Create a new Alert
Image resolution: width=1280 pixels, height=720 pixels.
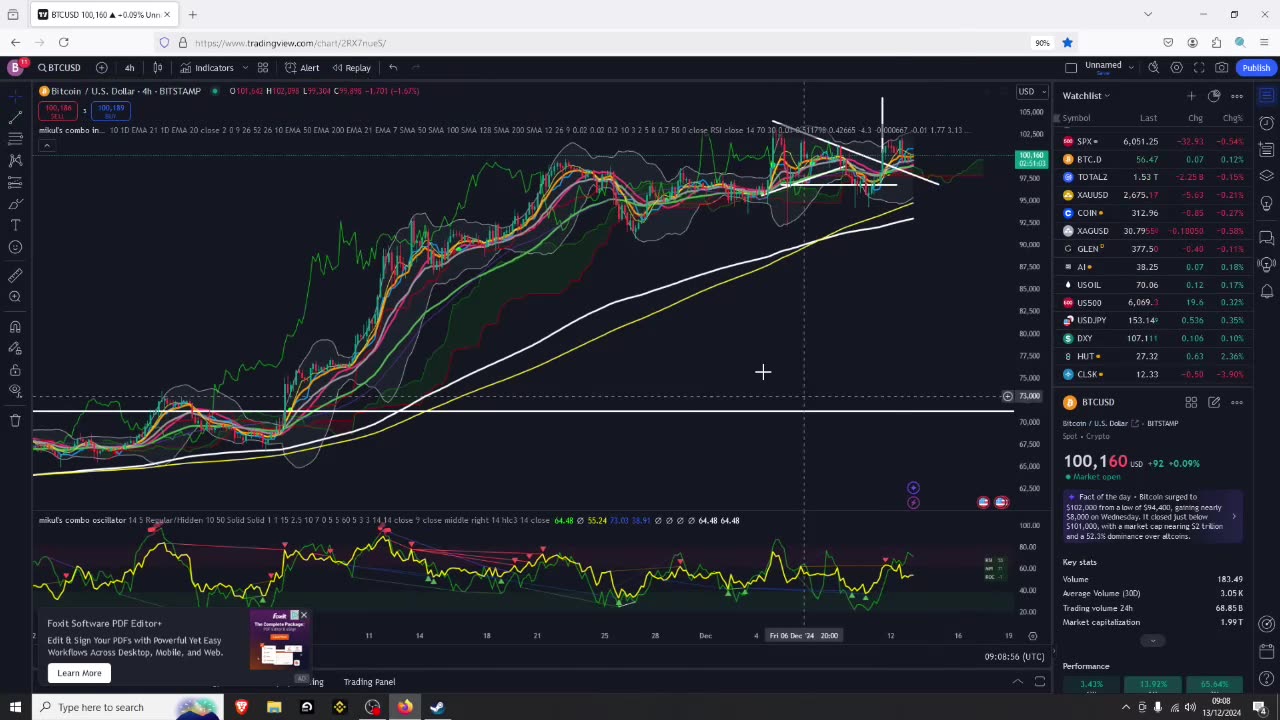tap(302, 68)
